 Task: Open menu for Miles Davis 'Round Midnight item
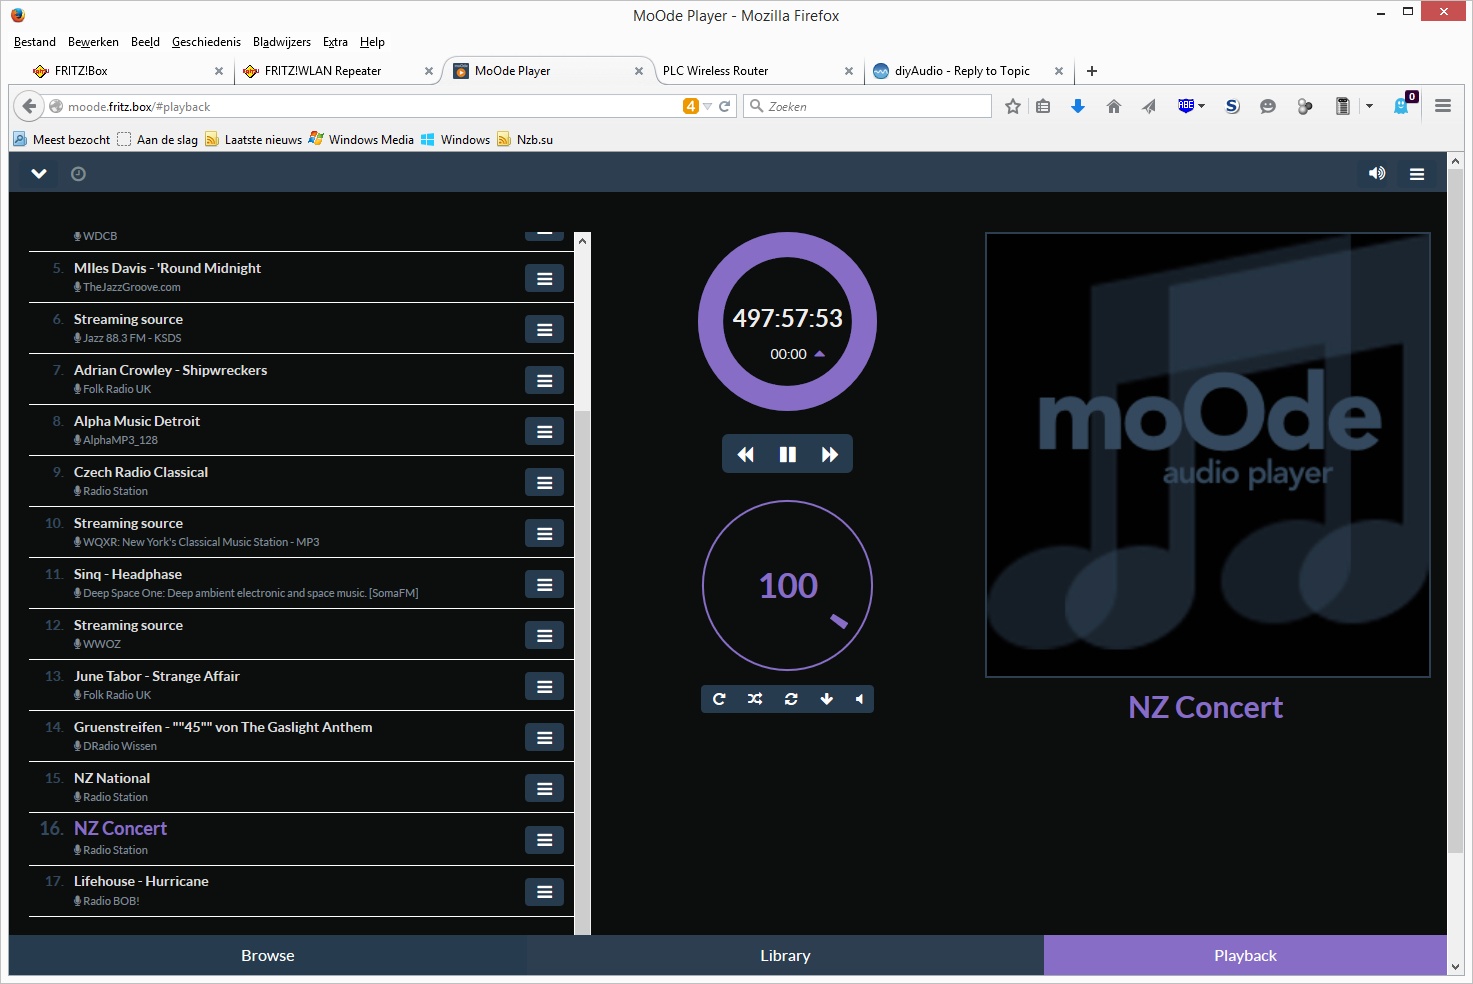545,279
